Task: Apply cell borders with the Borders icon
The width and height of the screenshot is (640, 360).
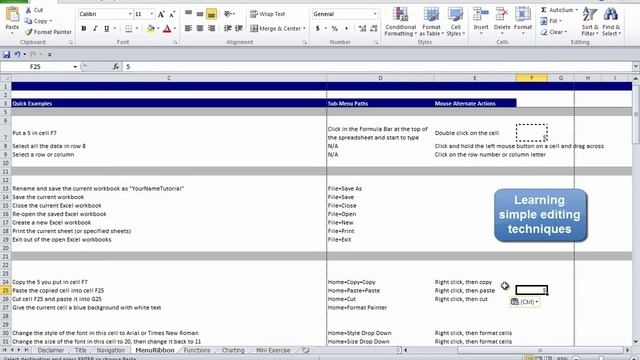Action: (x=129, y=29)
